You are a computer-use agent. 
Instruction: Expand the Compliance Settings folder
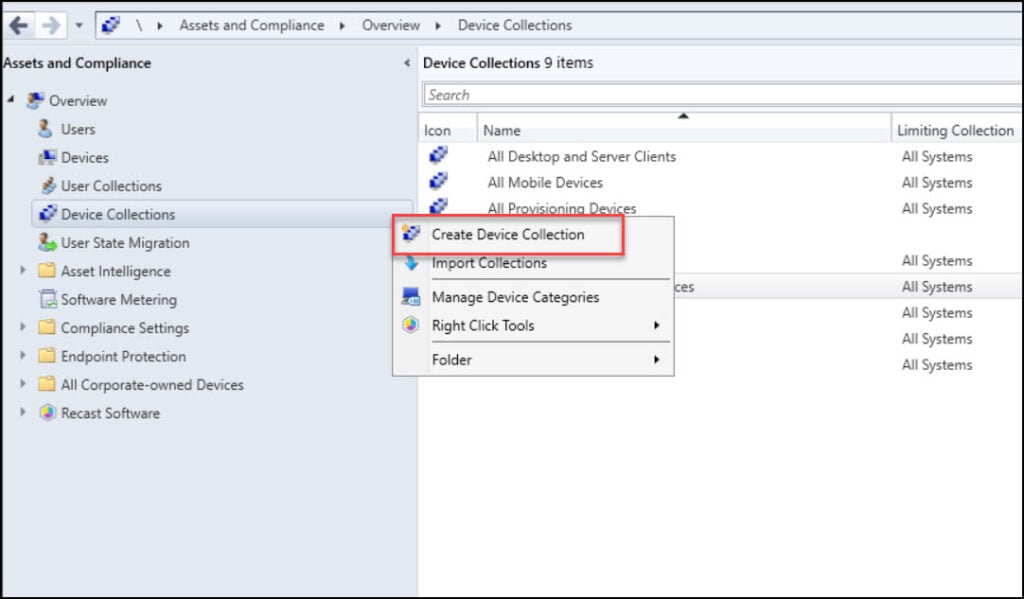click(23, 327)
